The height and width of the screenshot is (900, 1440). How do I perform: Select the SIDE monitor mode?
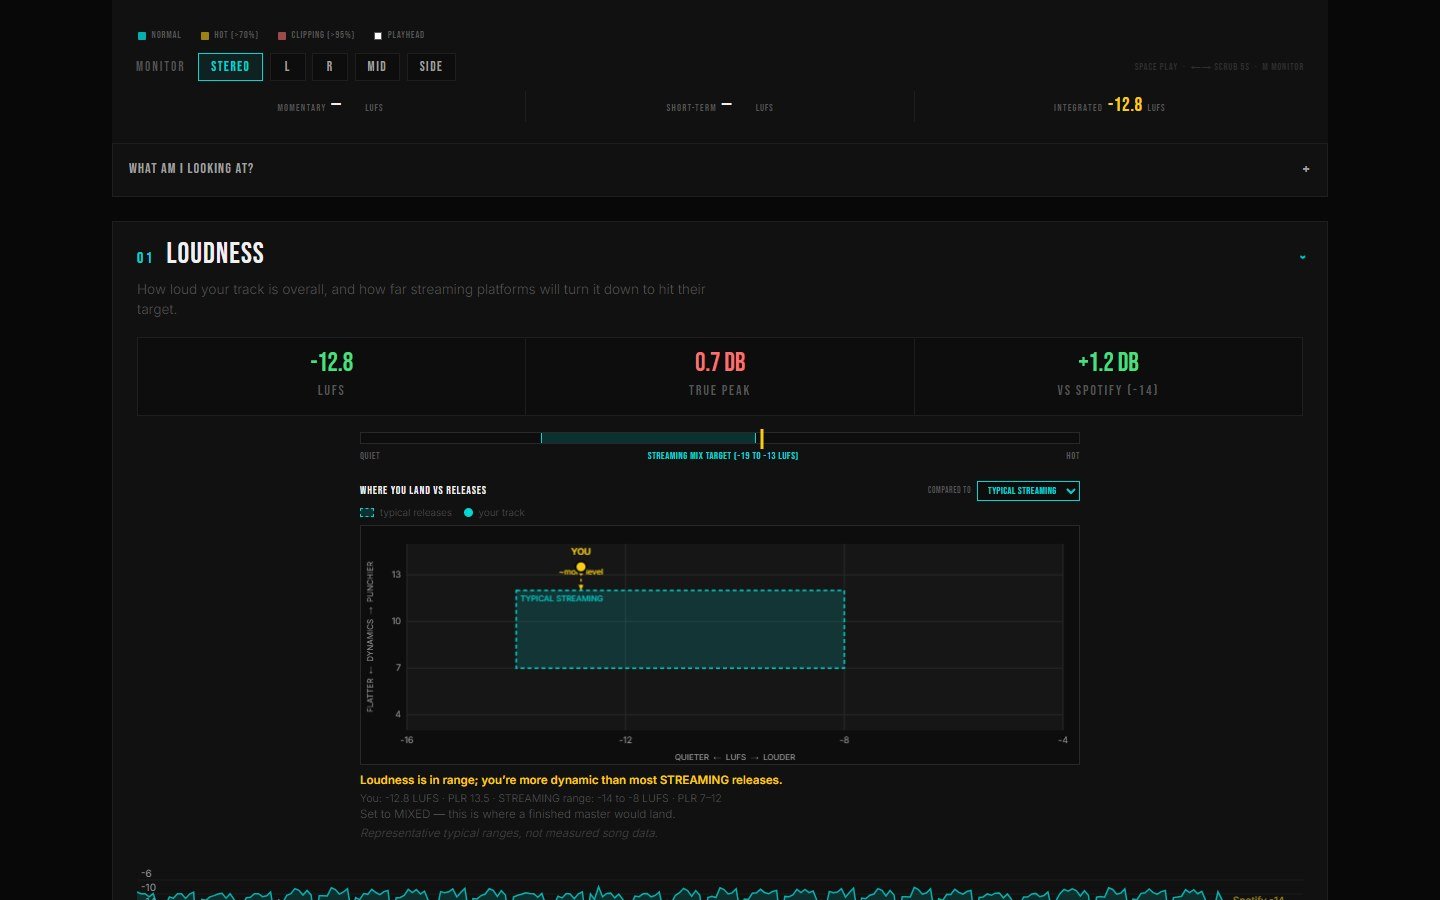[x=431, y=67]
